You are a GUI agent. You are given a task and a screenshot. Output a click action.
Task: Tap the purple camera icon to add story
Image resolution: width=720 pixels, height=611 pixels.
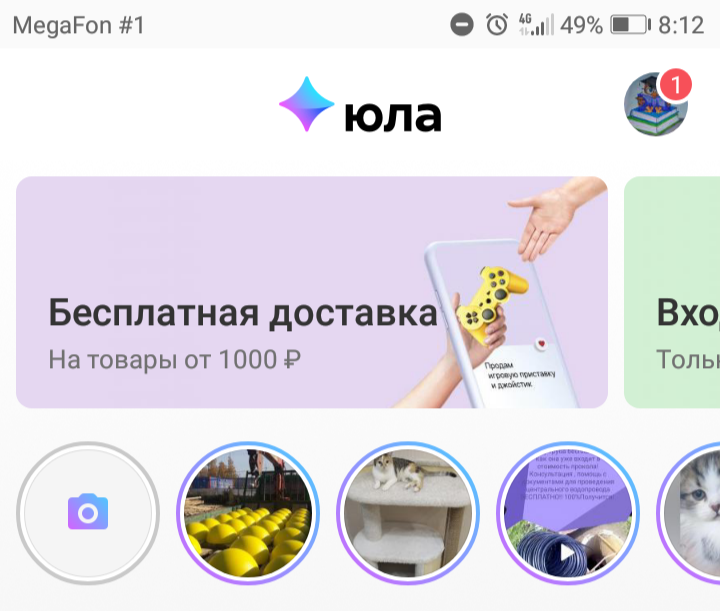[x=88, y=512]
